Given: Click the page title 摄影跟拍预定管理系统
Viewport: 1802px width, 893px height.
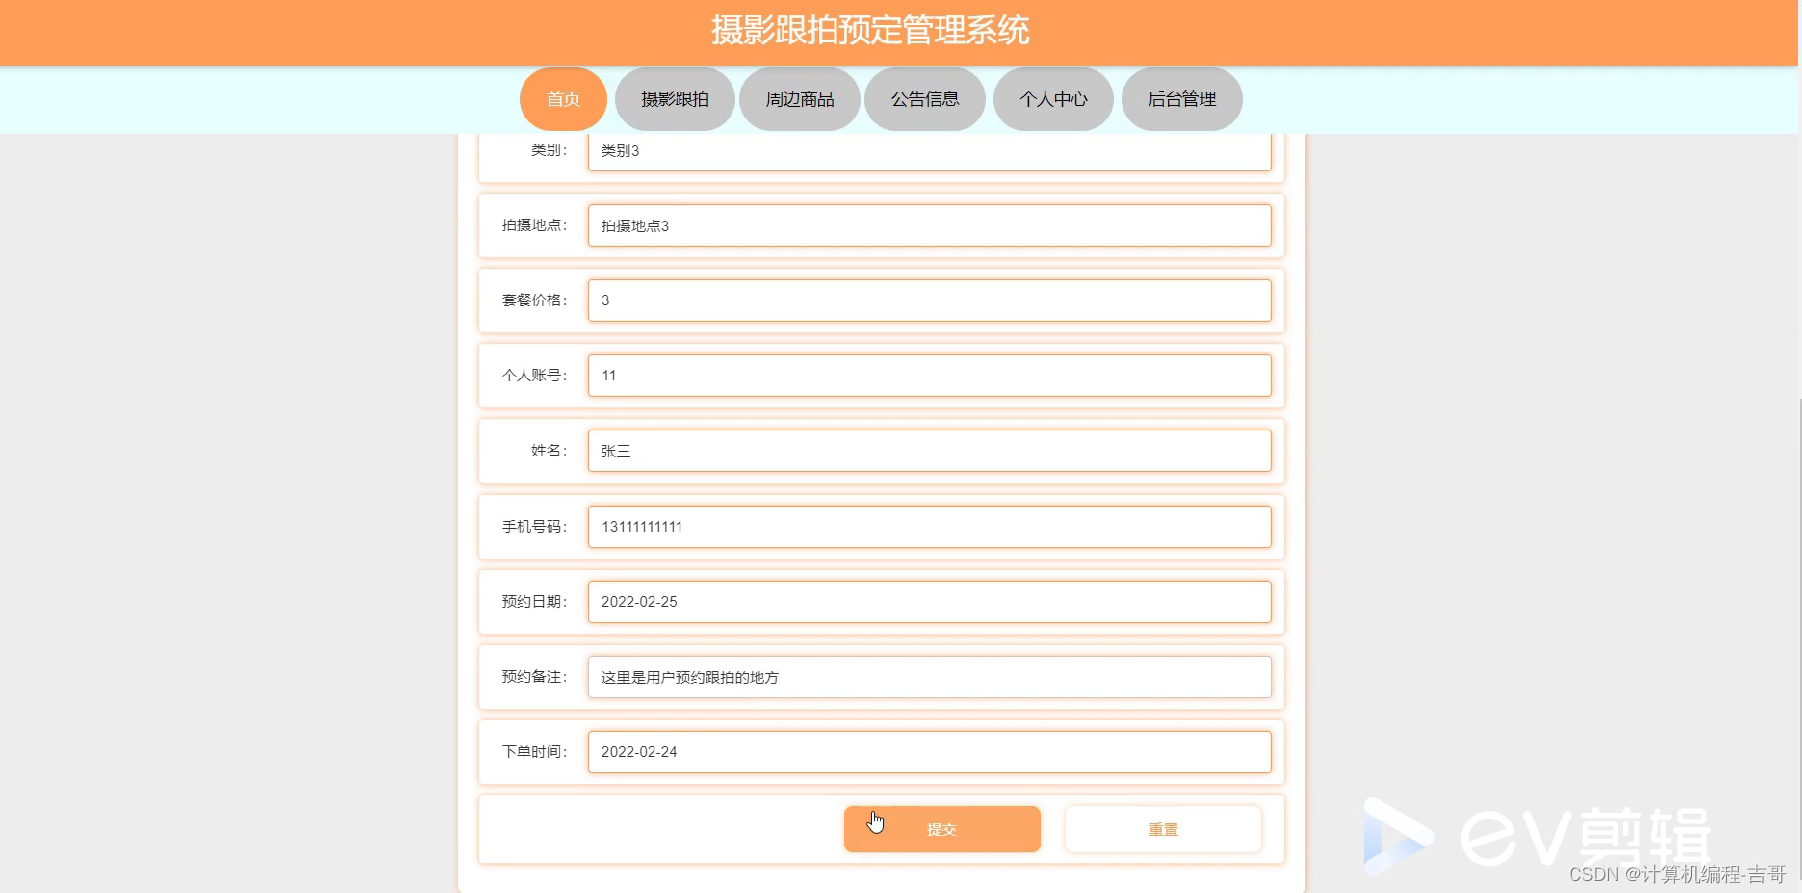Looking at the screenshot, I should (869, 30).
